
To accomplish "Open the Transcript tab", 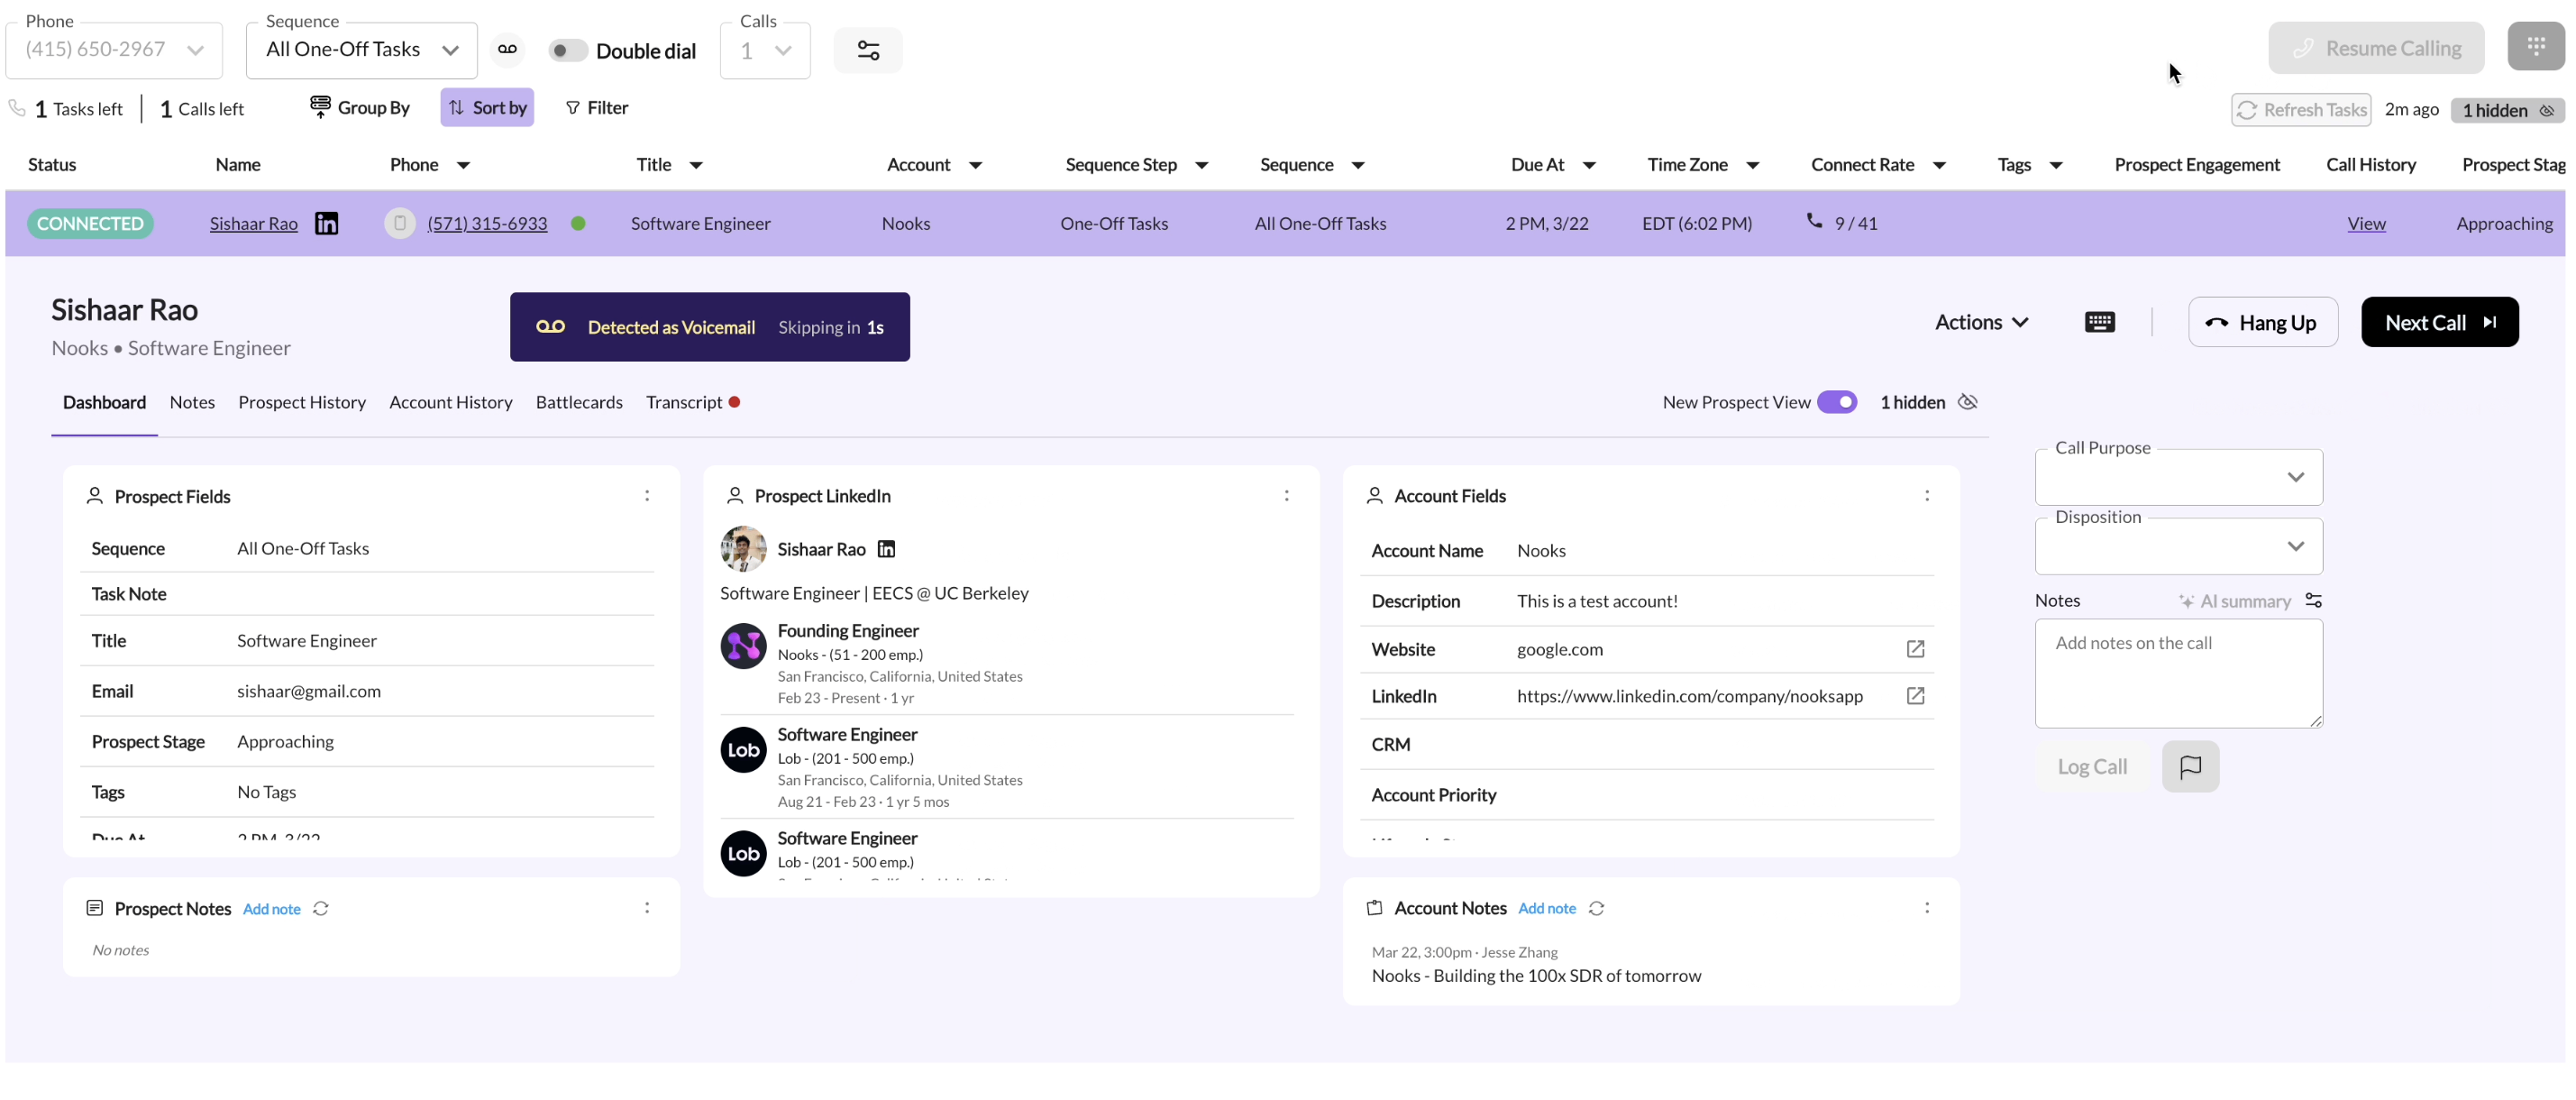I will point(692,402).
